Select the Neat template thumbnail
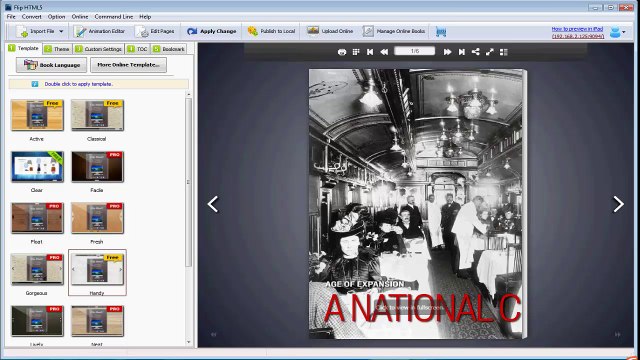Image resolution: width=640 pixels, height=360 pixels. coord(97,321)
